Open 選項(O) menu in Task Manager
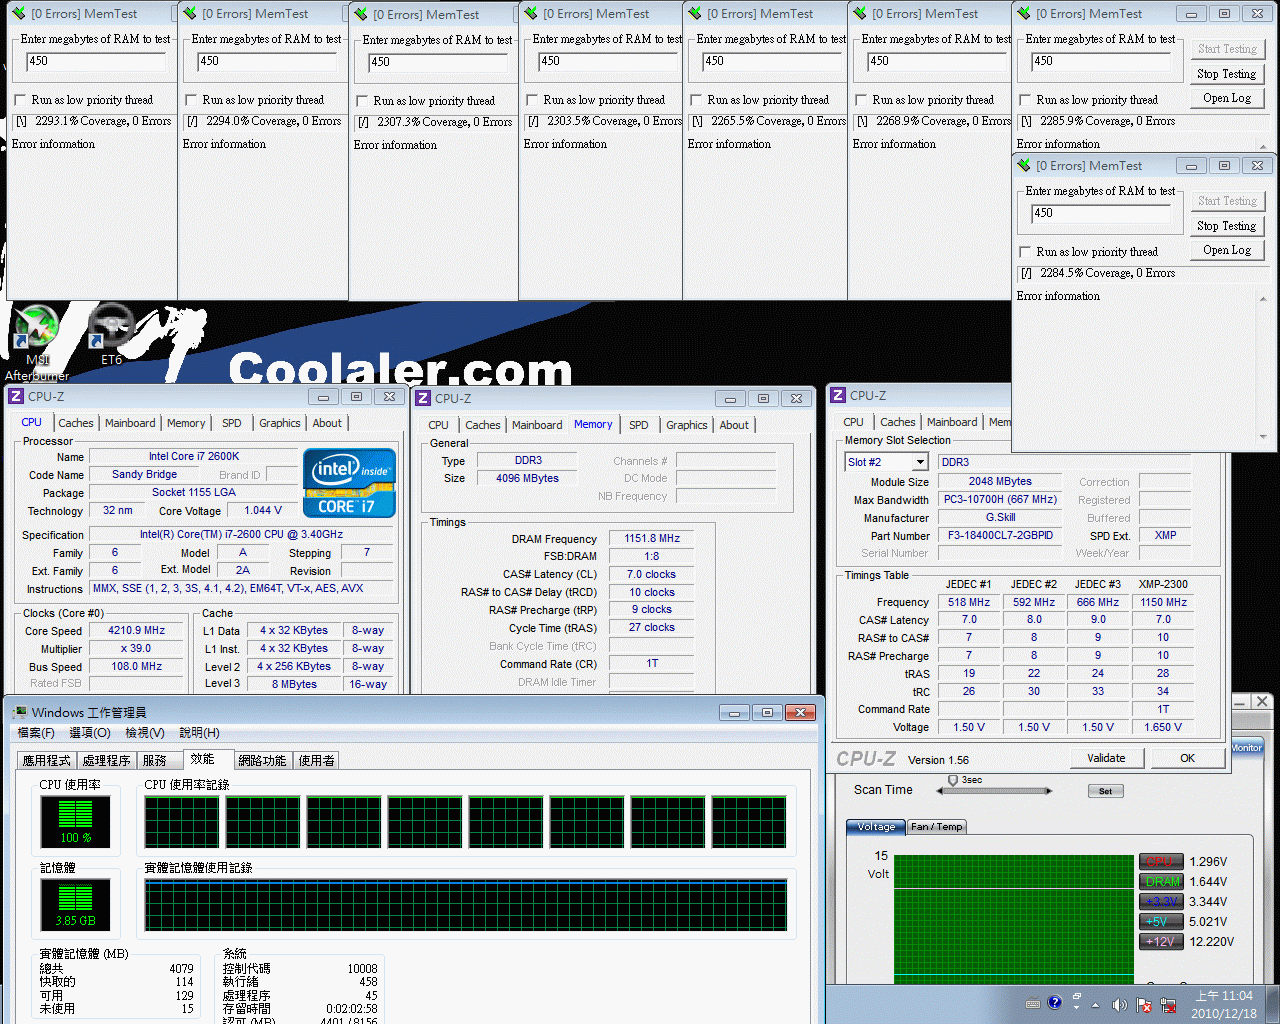This screenshot has width=1280, height=1024. click(x=89, y=733)
